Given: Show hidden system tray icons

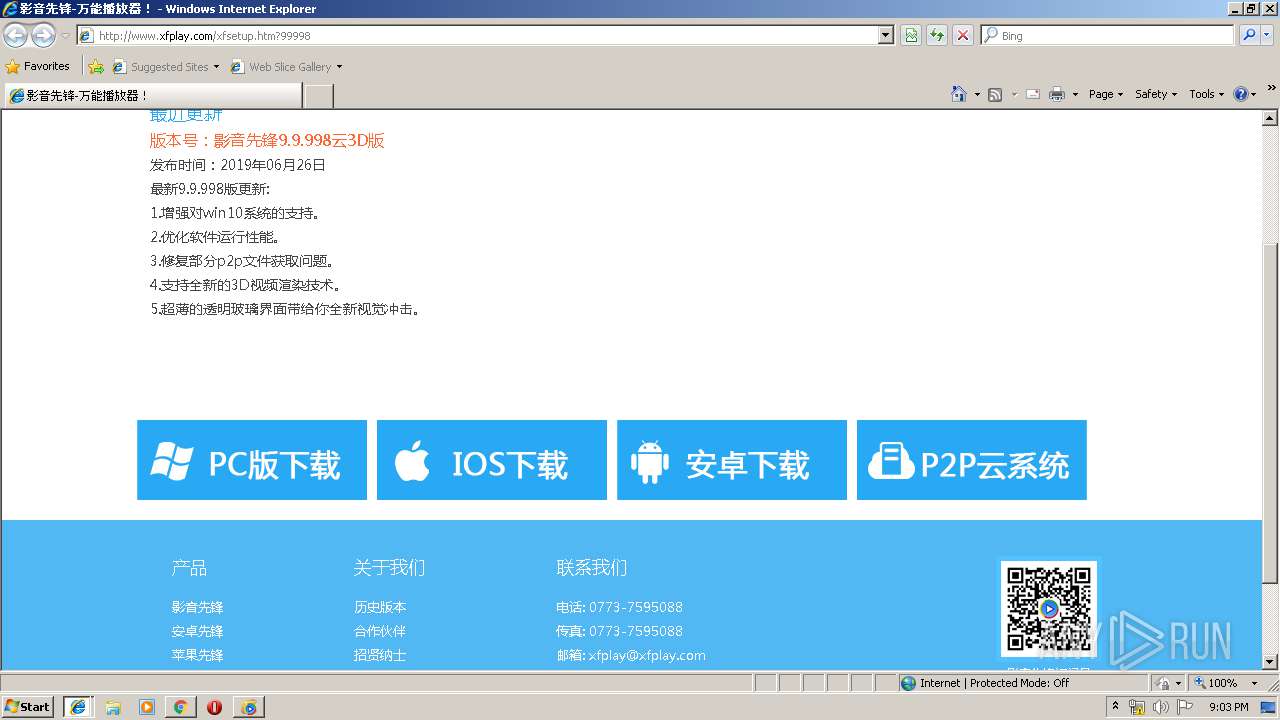Looking at the screenshot, I should [x=1116, y=707].
